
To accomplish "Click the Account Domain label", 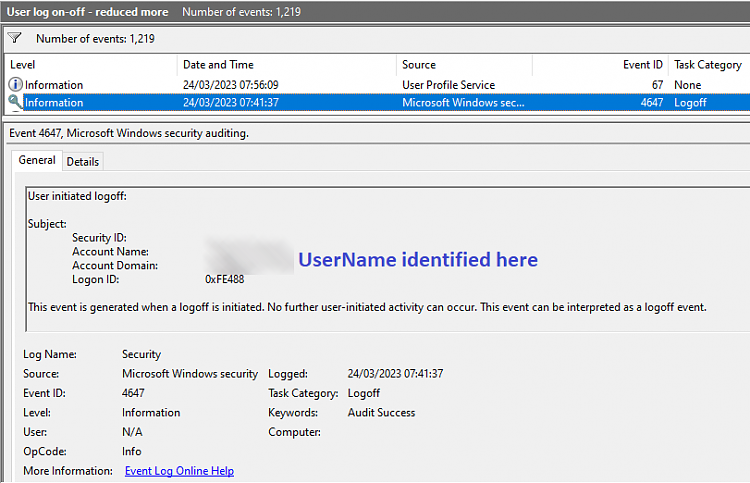I will pyautogui.click(x=115, y=265).
